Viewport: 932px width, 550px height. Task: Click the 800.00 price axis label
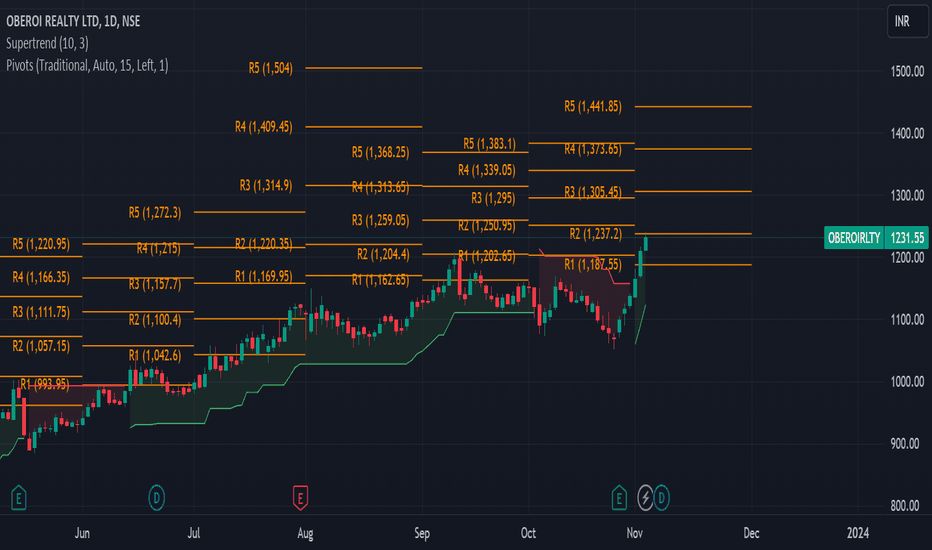(x=905, y=505)
